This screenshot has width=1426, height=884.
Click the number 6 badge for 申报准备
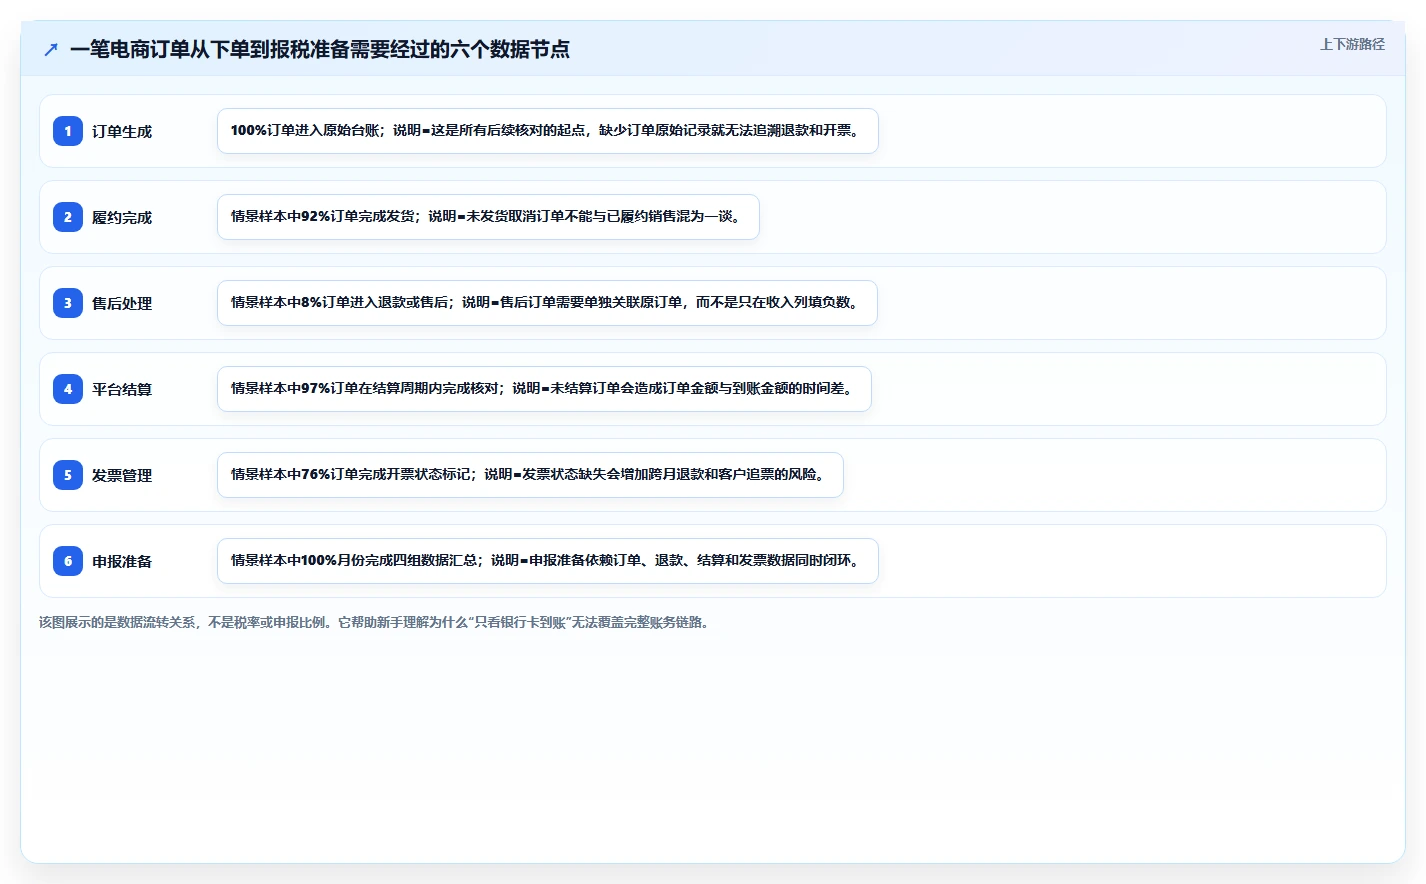[x=68, y=561]
